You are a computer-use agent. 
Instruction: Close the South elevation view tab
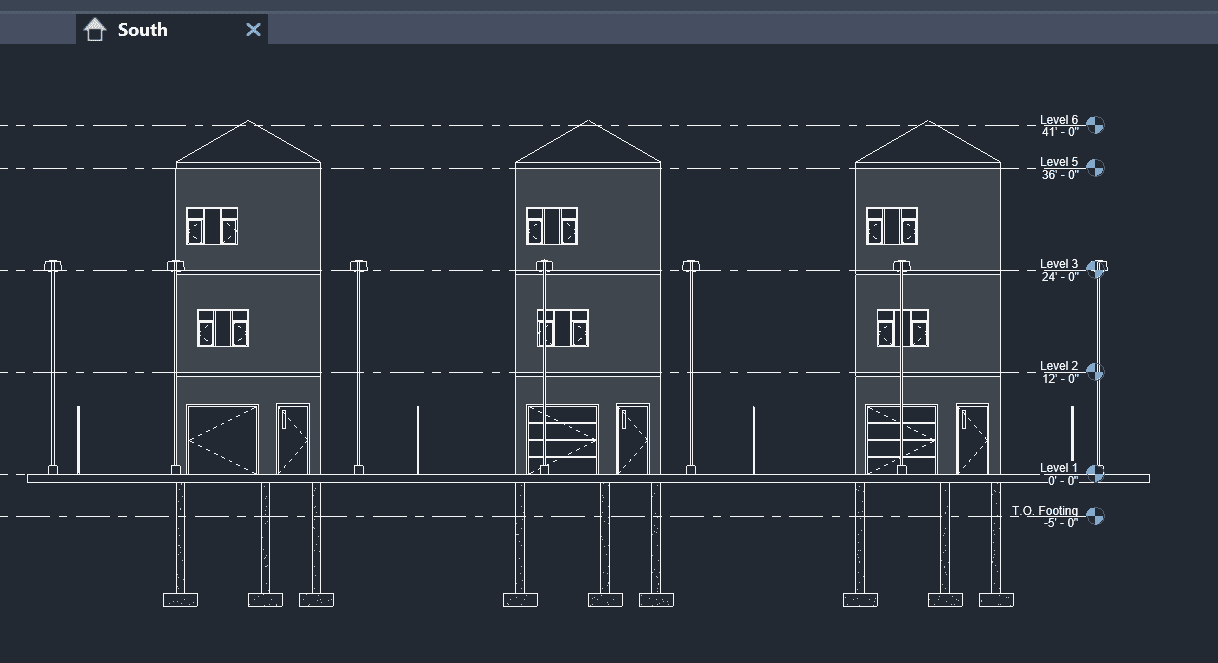[254, 30]
